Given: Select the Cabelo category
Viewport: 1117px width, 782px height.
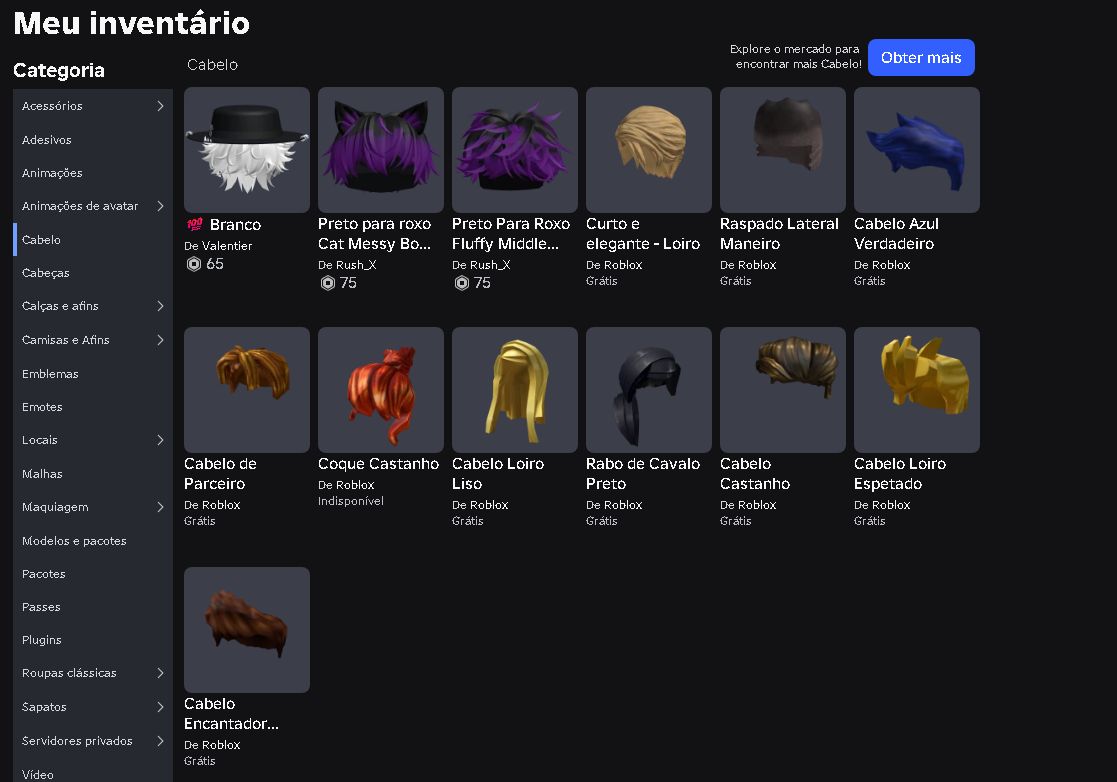Looking at the screenshot, I should click(x=93, y=239).
